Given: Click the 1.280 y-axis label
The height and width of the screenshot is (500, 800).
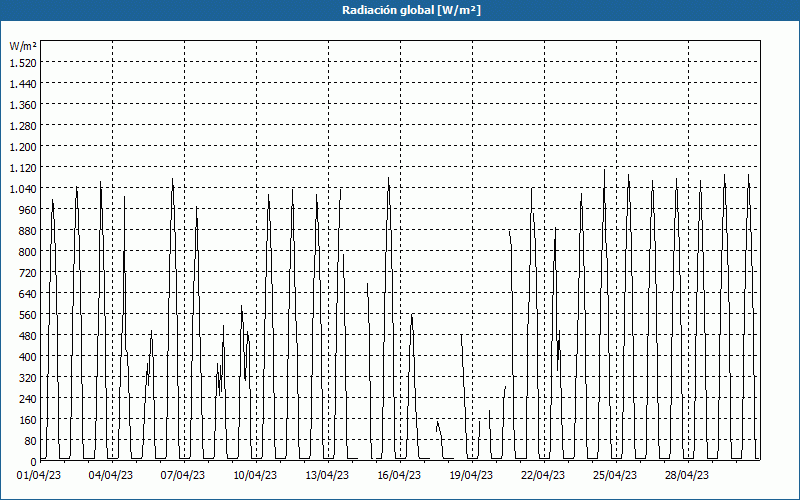Looking at the screenshot, I should tap(23, 126).
